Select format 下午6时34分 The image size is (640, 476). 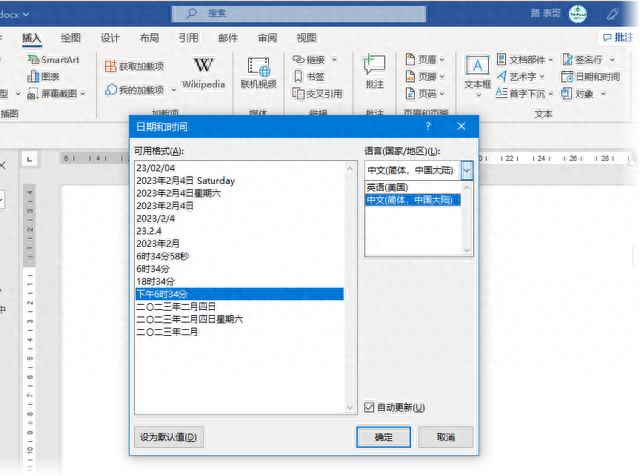[240, 294]
